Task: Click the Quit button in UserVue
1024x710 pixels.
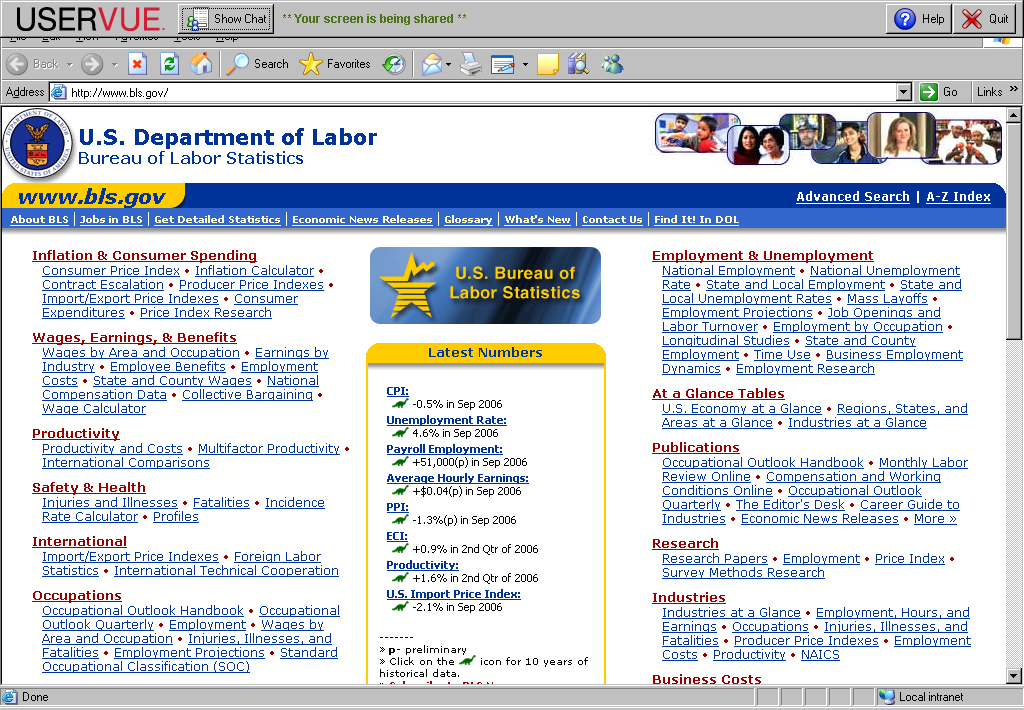Action: [985, 19]
